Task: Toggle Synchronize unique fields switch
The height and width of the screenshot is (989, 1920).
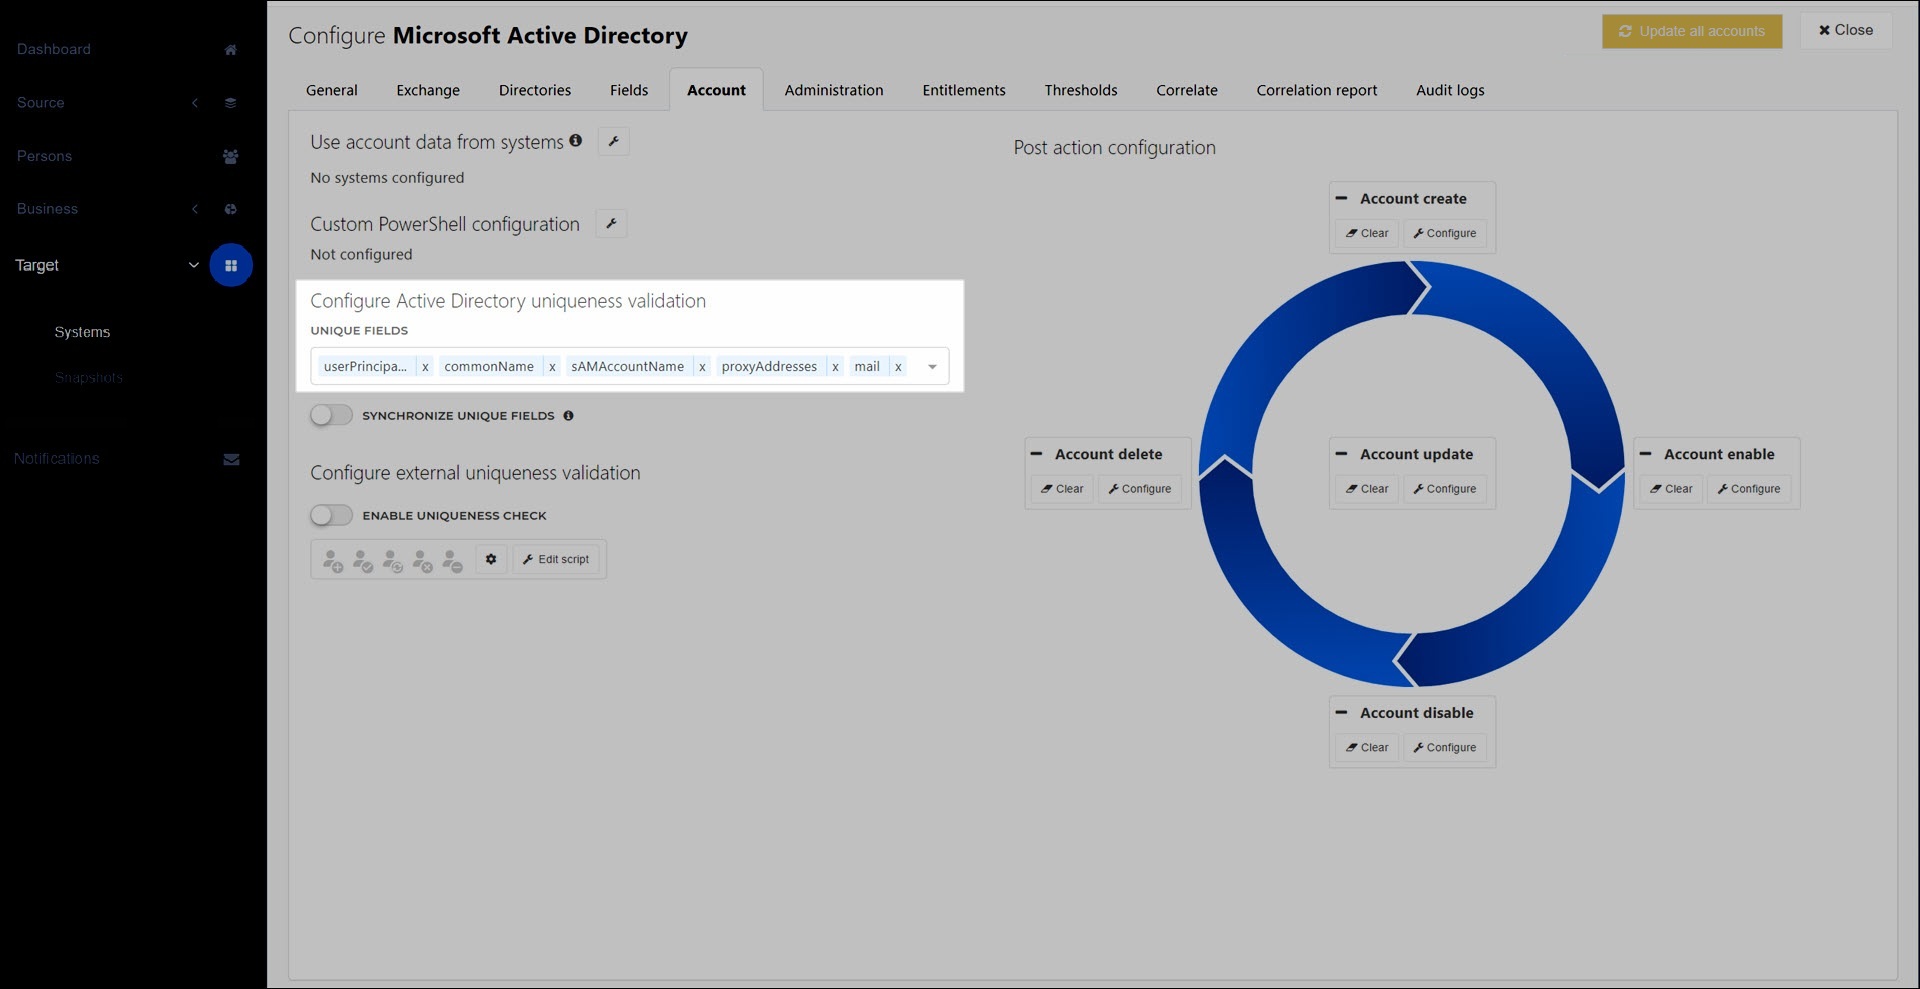Action: click(331, 415)
